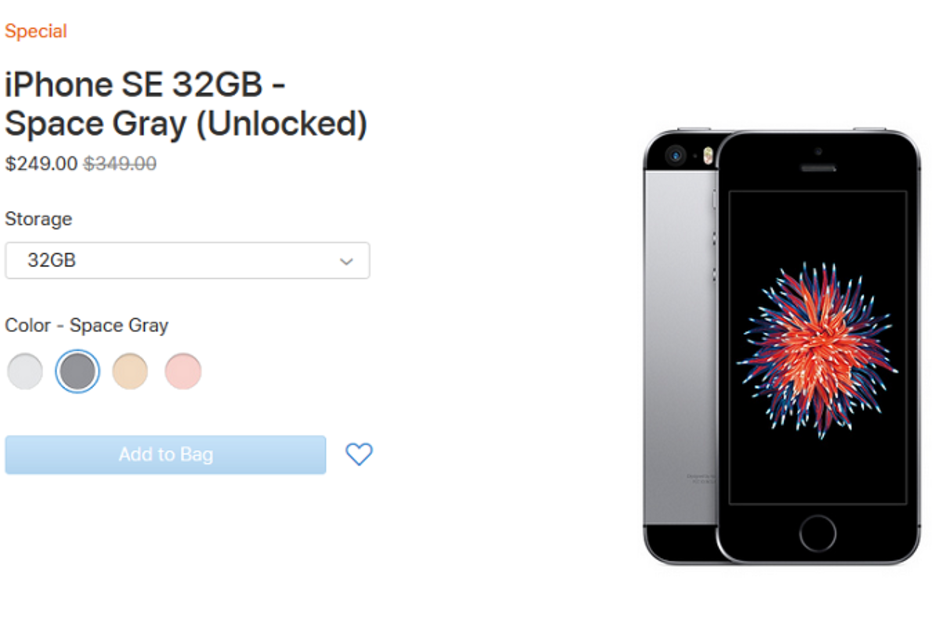The width and height of the screenshot is (940, 627).
Task: Click the earpiece speaker on the front iPhone
Action: coord(817,167)
